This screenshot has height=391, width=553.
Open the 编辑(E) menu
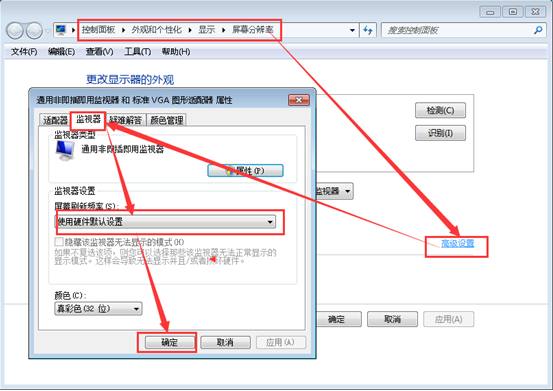click(x=61, y=52)
